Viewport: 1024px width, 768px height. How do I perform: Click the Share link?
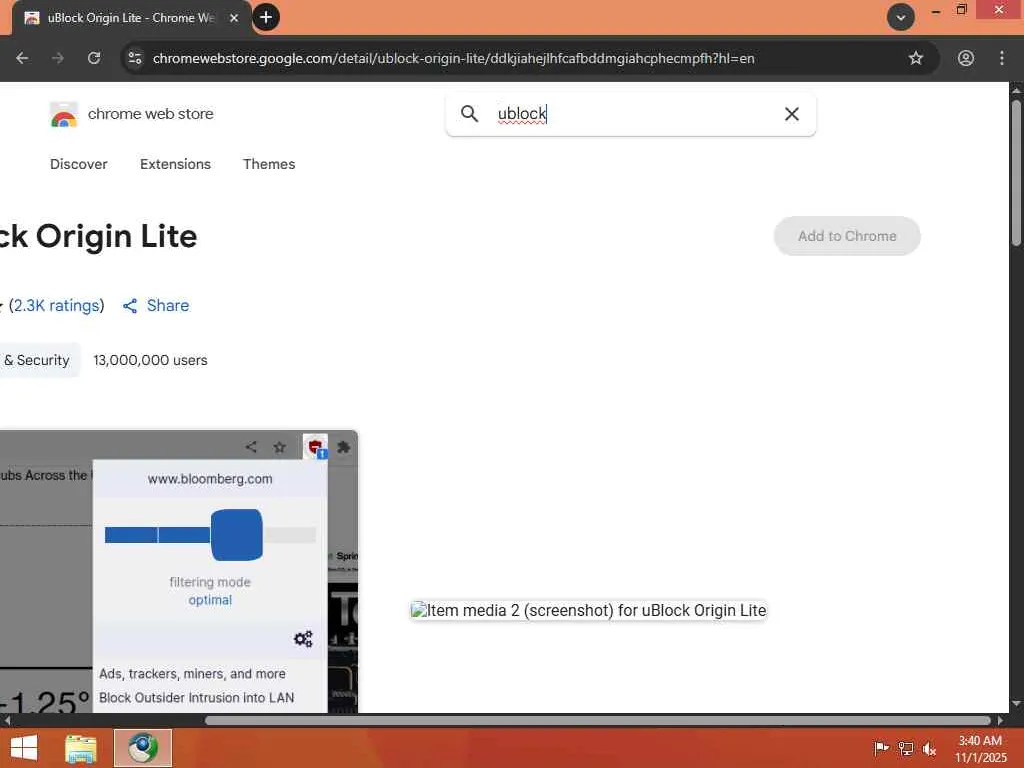click(x=168, y=306)
